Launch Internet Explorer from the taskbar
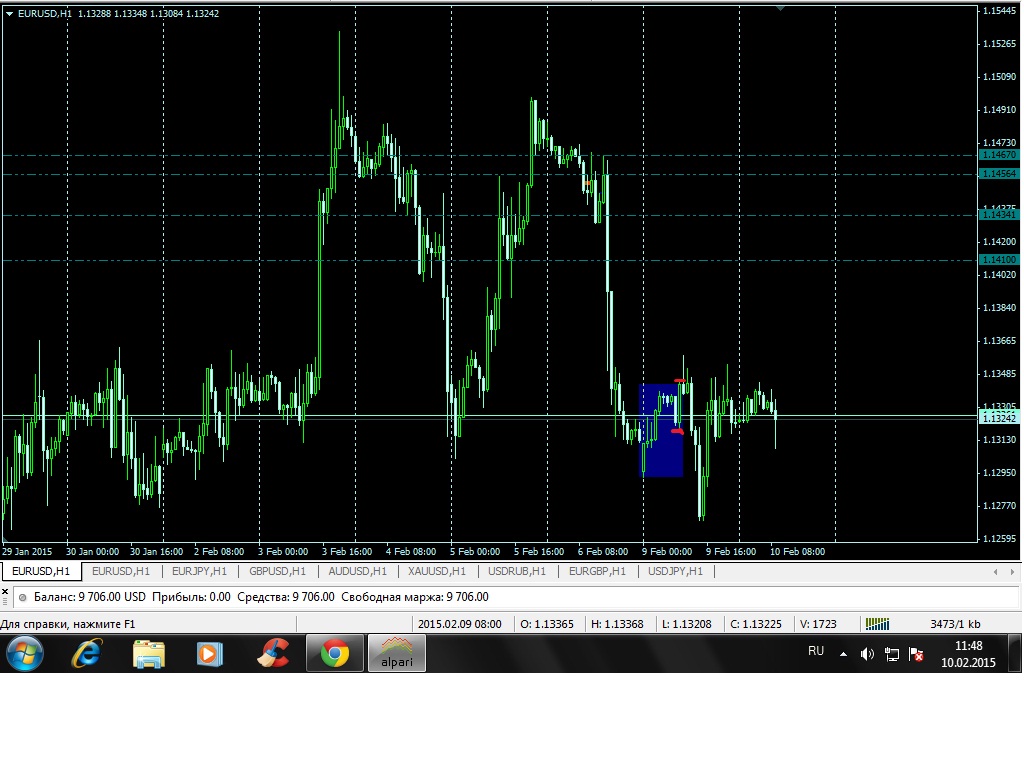 [87, 653]
